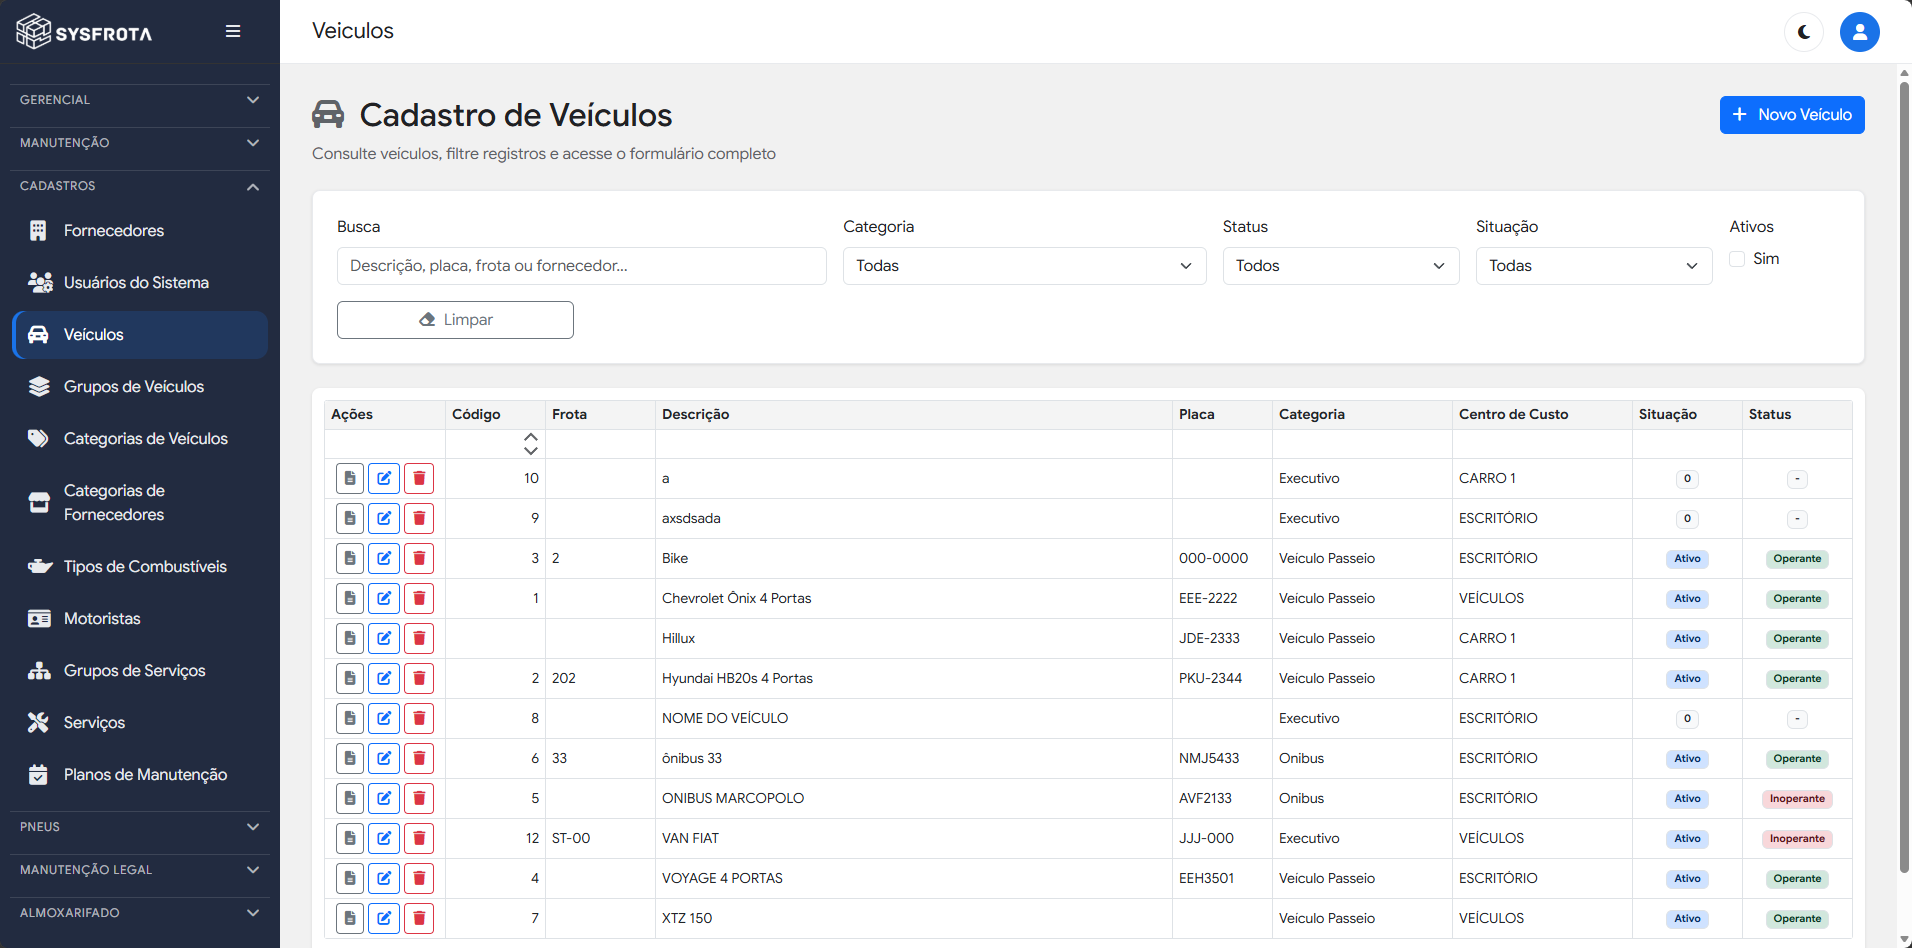Open Serviços in the sidebar

(140, 723)
